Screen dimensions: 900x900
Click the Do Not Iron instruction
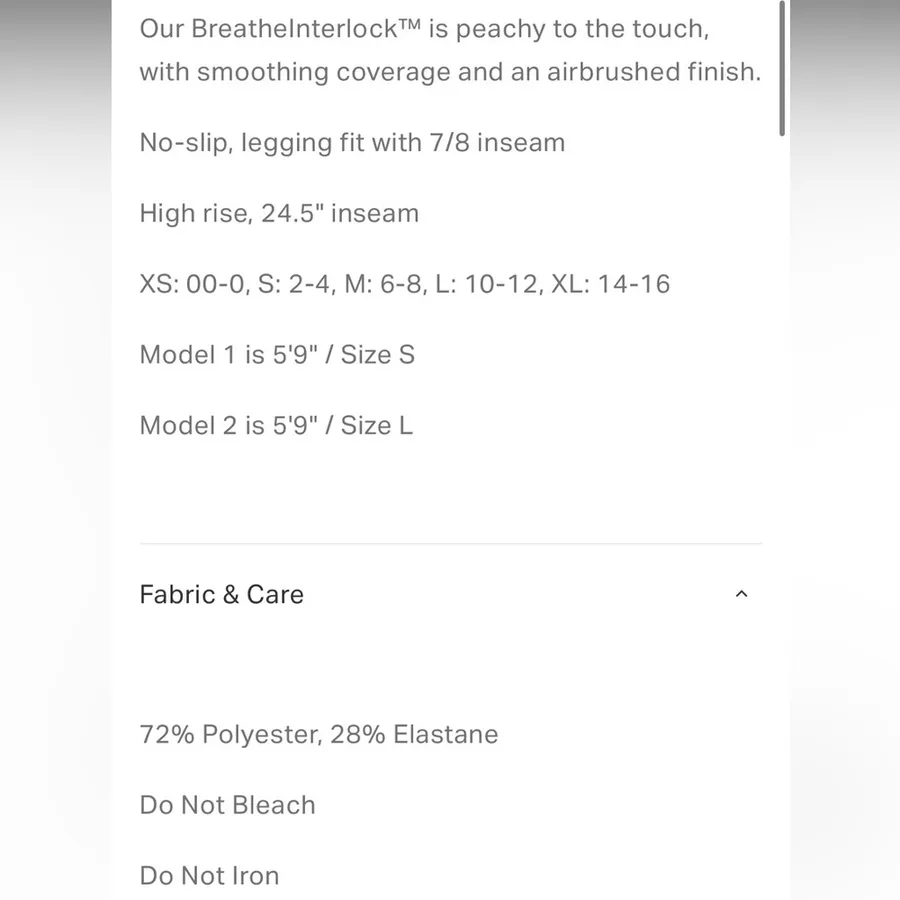210,875
